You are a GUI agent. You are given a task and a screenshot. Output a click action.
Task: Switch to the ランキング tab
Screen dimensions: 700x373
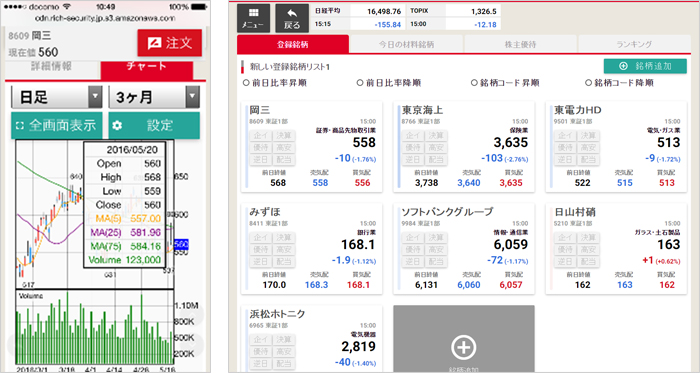(634, 44)
